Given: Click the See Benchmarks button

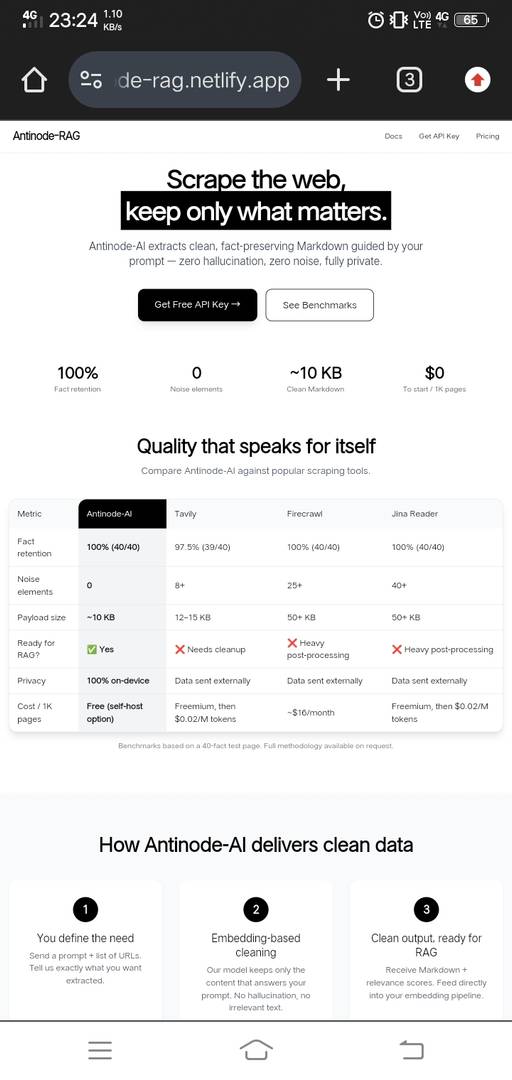Looking at the screenshot, I should (x=320, y=304).
